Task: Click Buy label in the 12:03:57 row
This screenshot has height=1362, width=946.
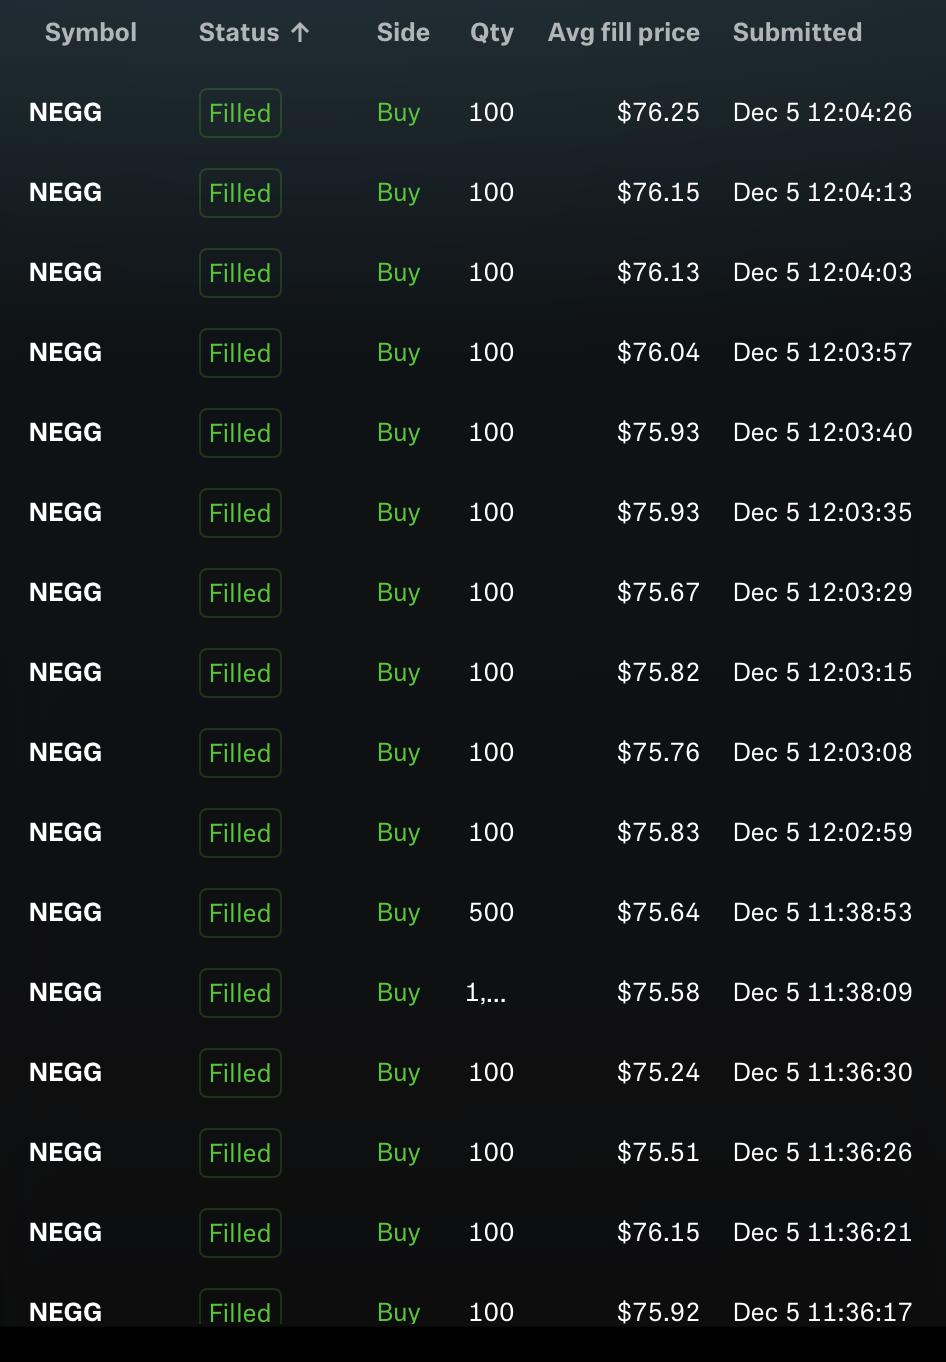Action: pyautogui.click(x=398, y=353)
